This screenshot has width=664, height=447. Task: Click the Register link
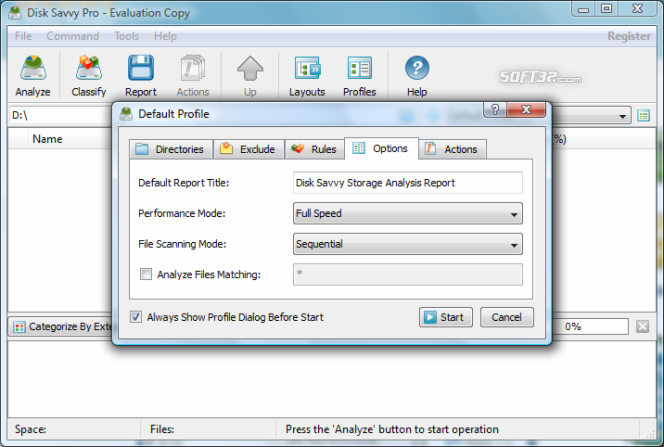point(629,36)
